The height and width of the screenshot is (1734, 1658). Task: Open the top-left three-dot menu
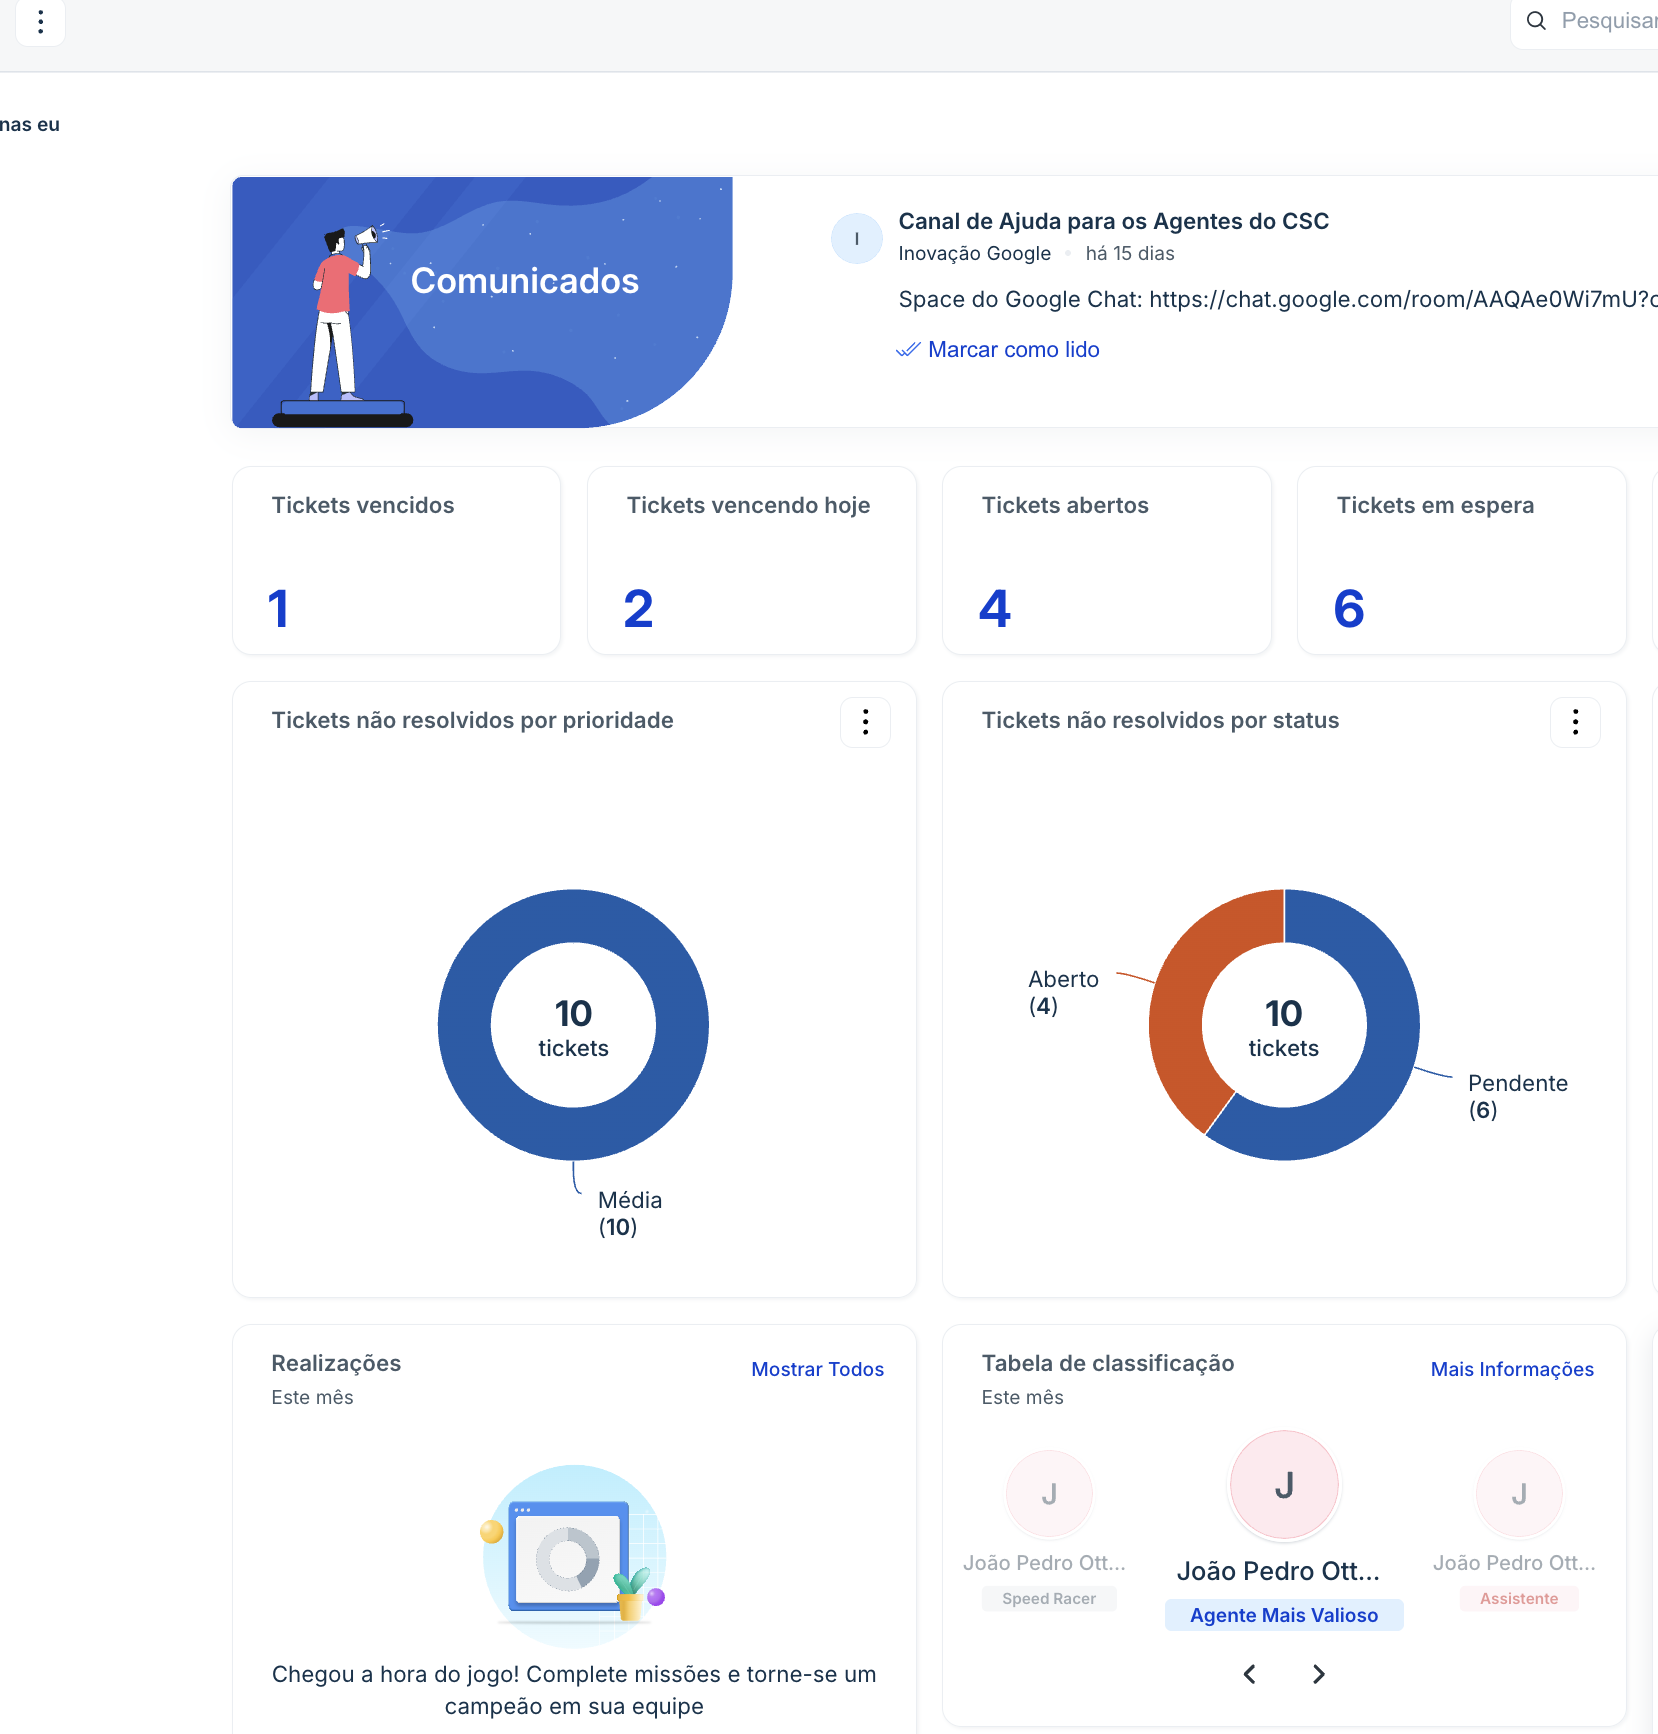40,22
